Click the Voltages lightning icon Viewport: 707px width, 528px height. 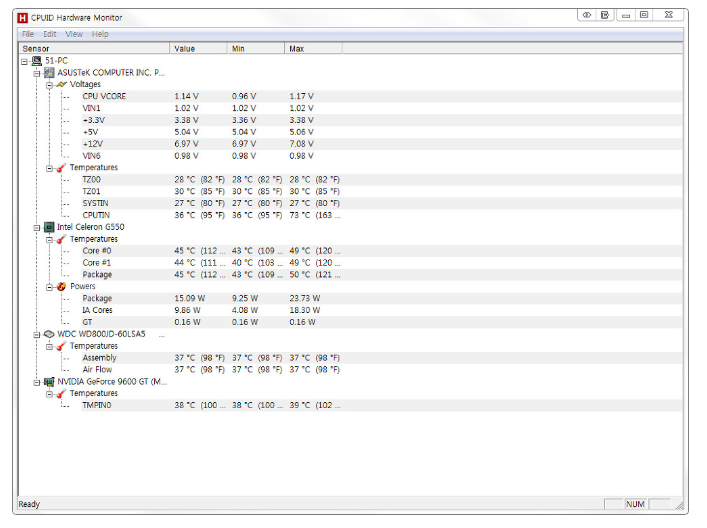[x=61, y=84]
